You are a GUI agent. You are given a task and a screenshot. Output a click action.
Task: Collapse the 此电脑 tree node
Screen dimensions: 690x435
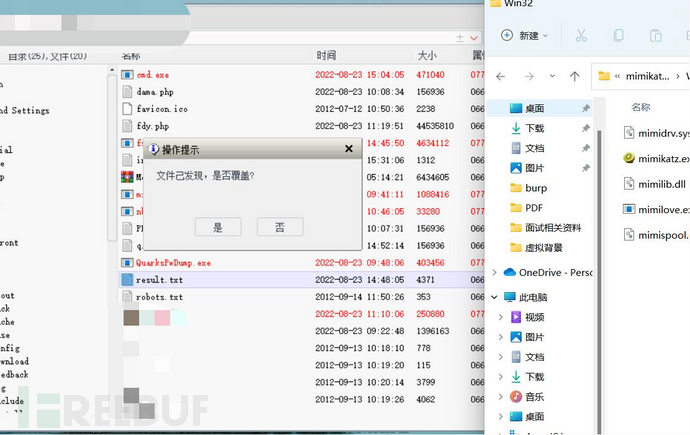click(494, 297)
